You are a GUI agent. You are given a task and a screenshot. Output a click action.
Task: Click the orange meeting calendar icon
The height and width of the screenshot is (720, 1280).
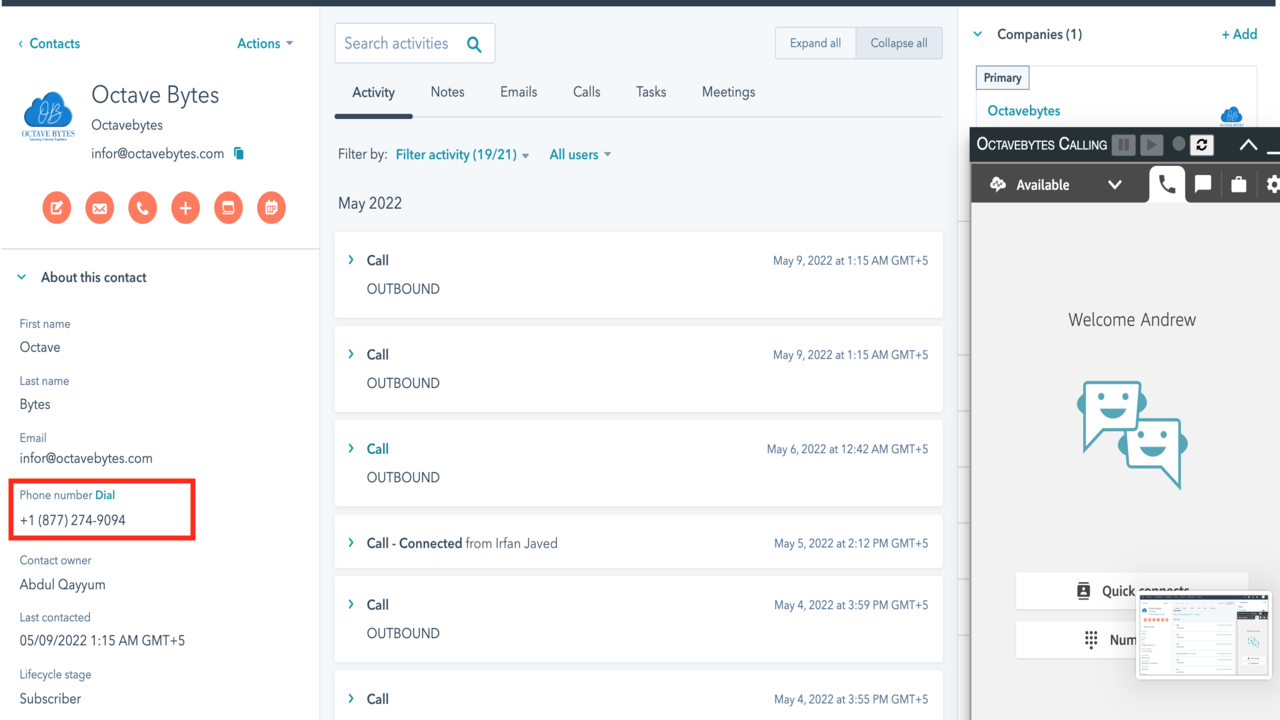coord(271,208)
